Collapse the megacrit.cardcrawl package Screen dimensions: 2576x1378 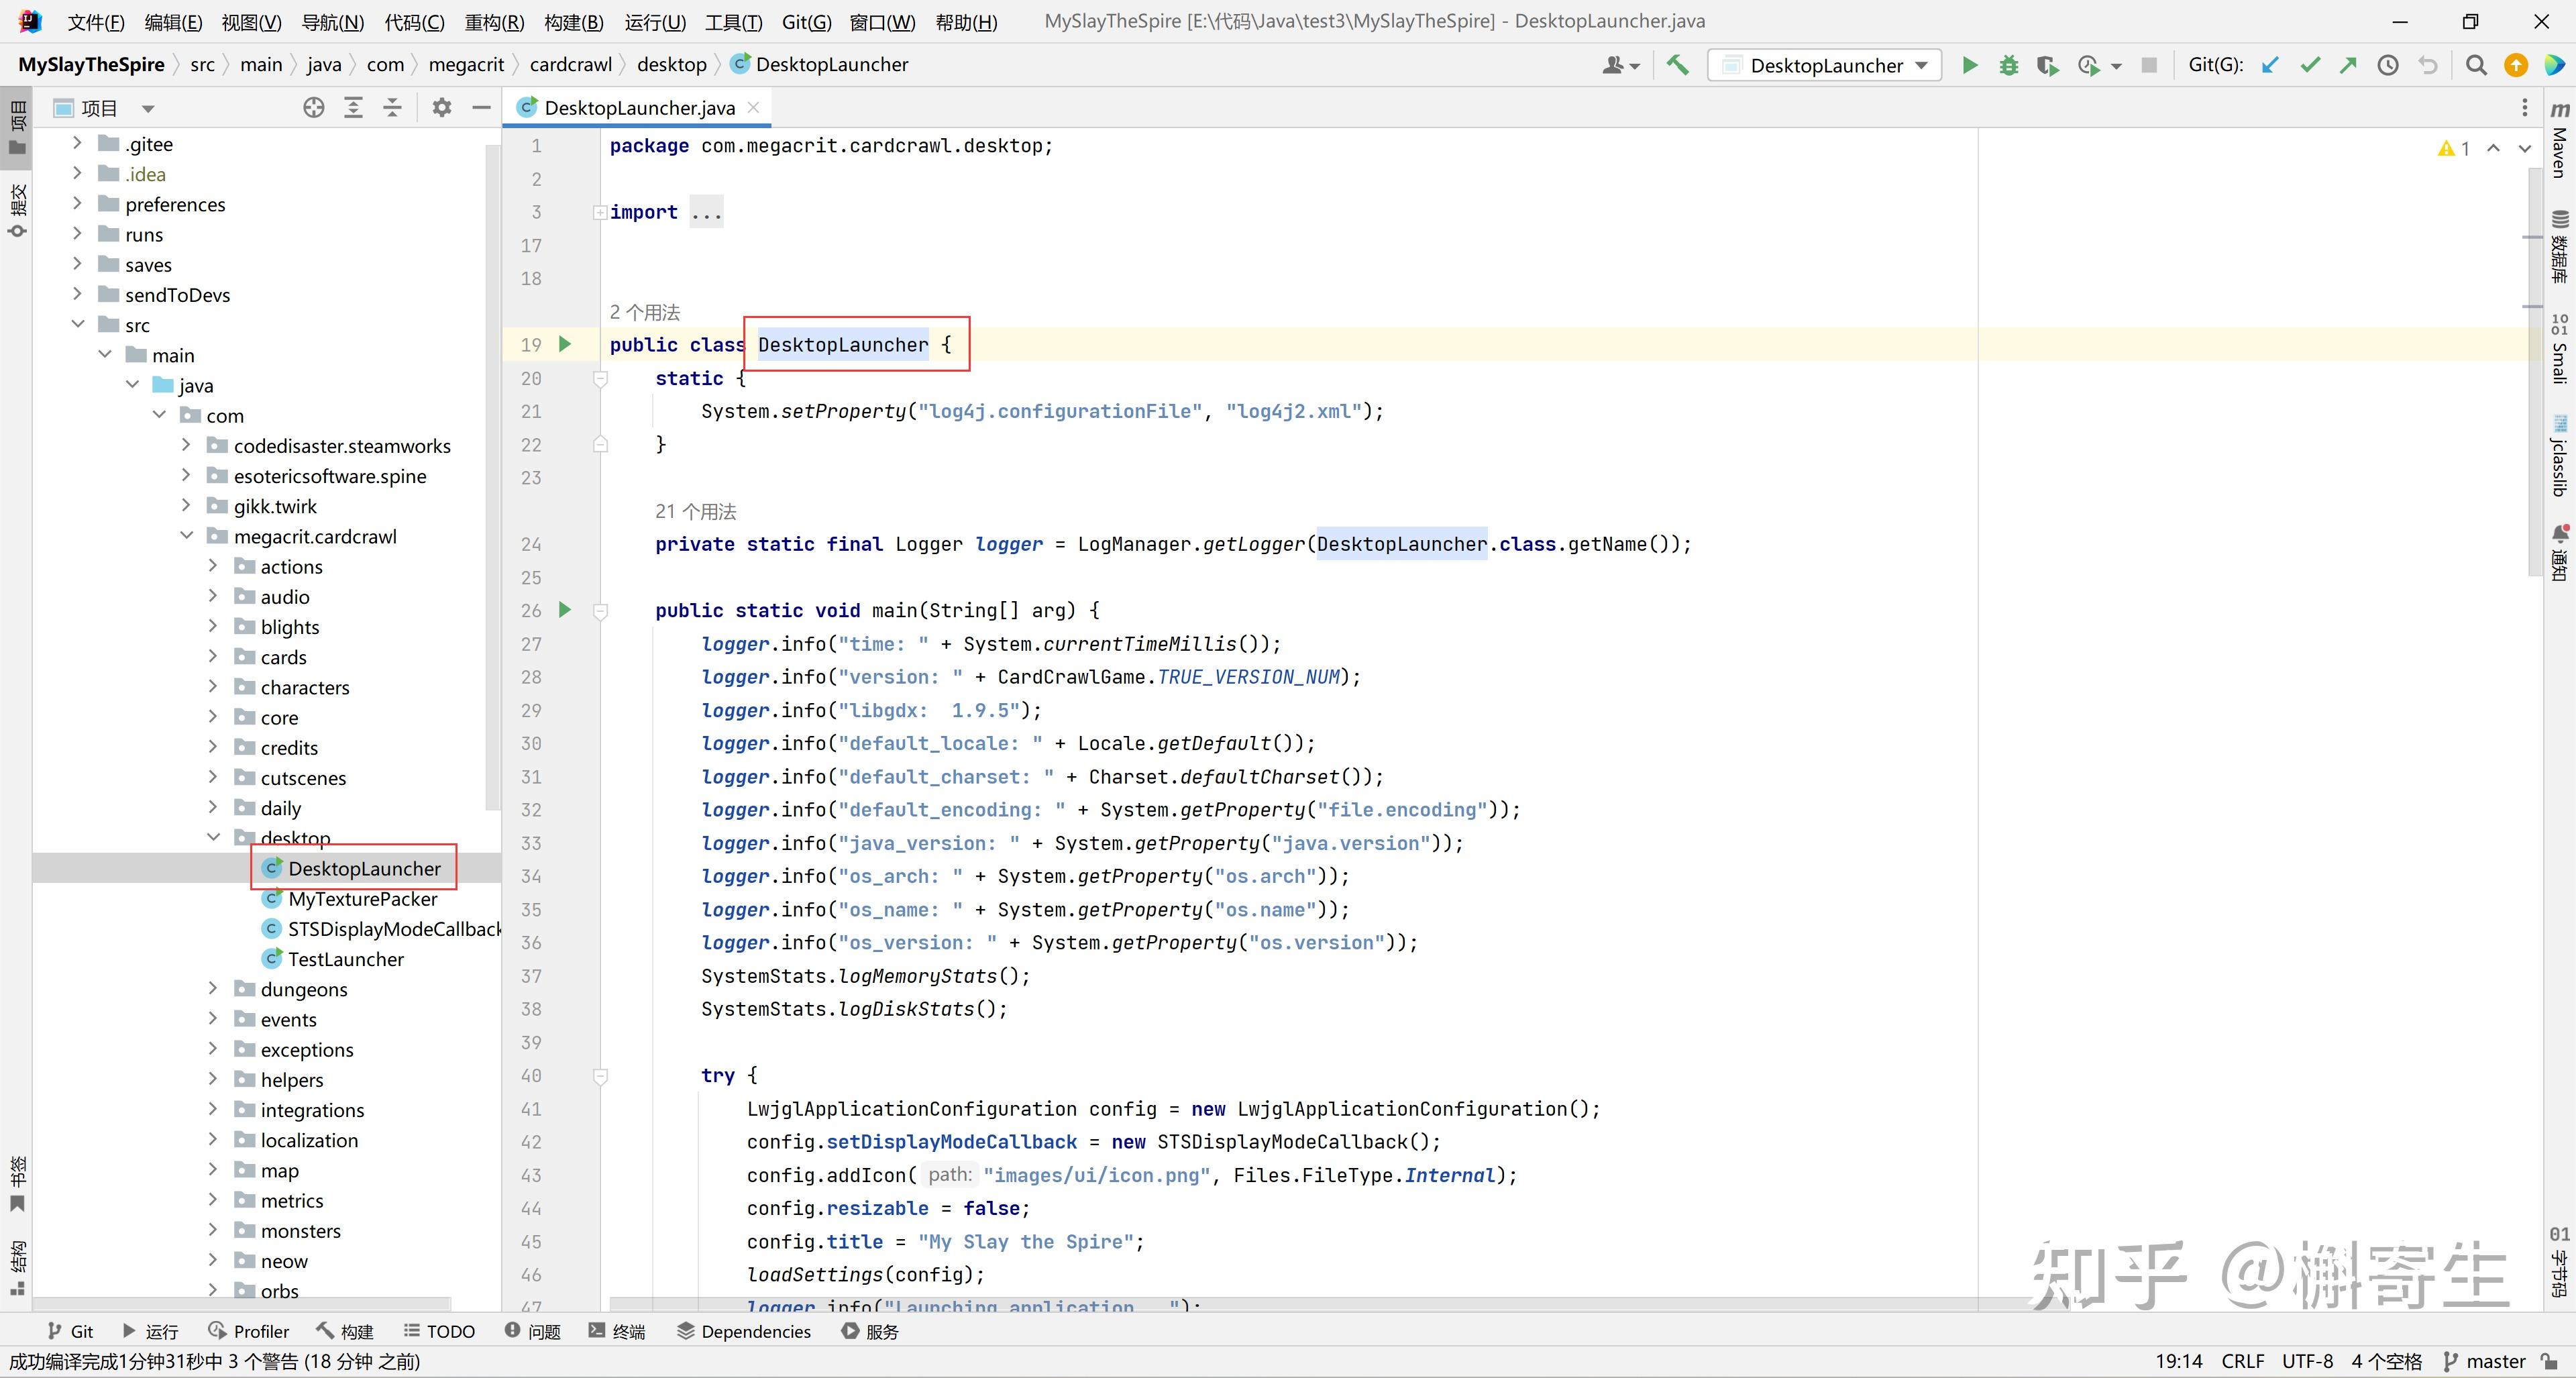186,536
